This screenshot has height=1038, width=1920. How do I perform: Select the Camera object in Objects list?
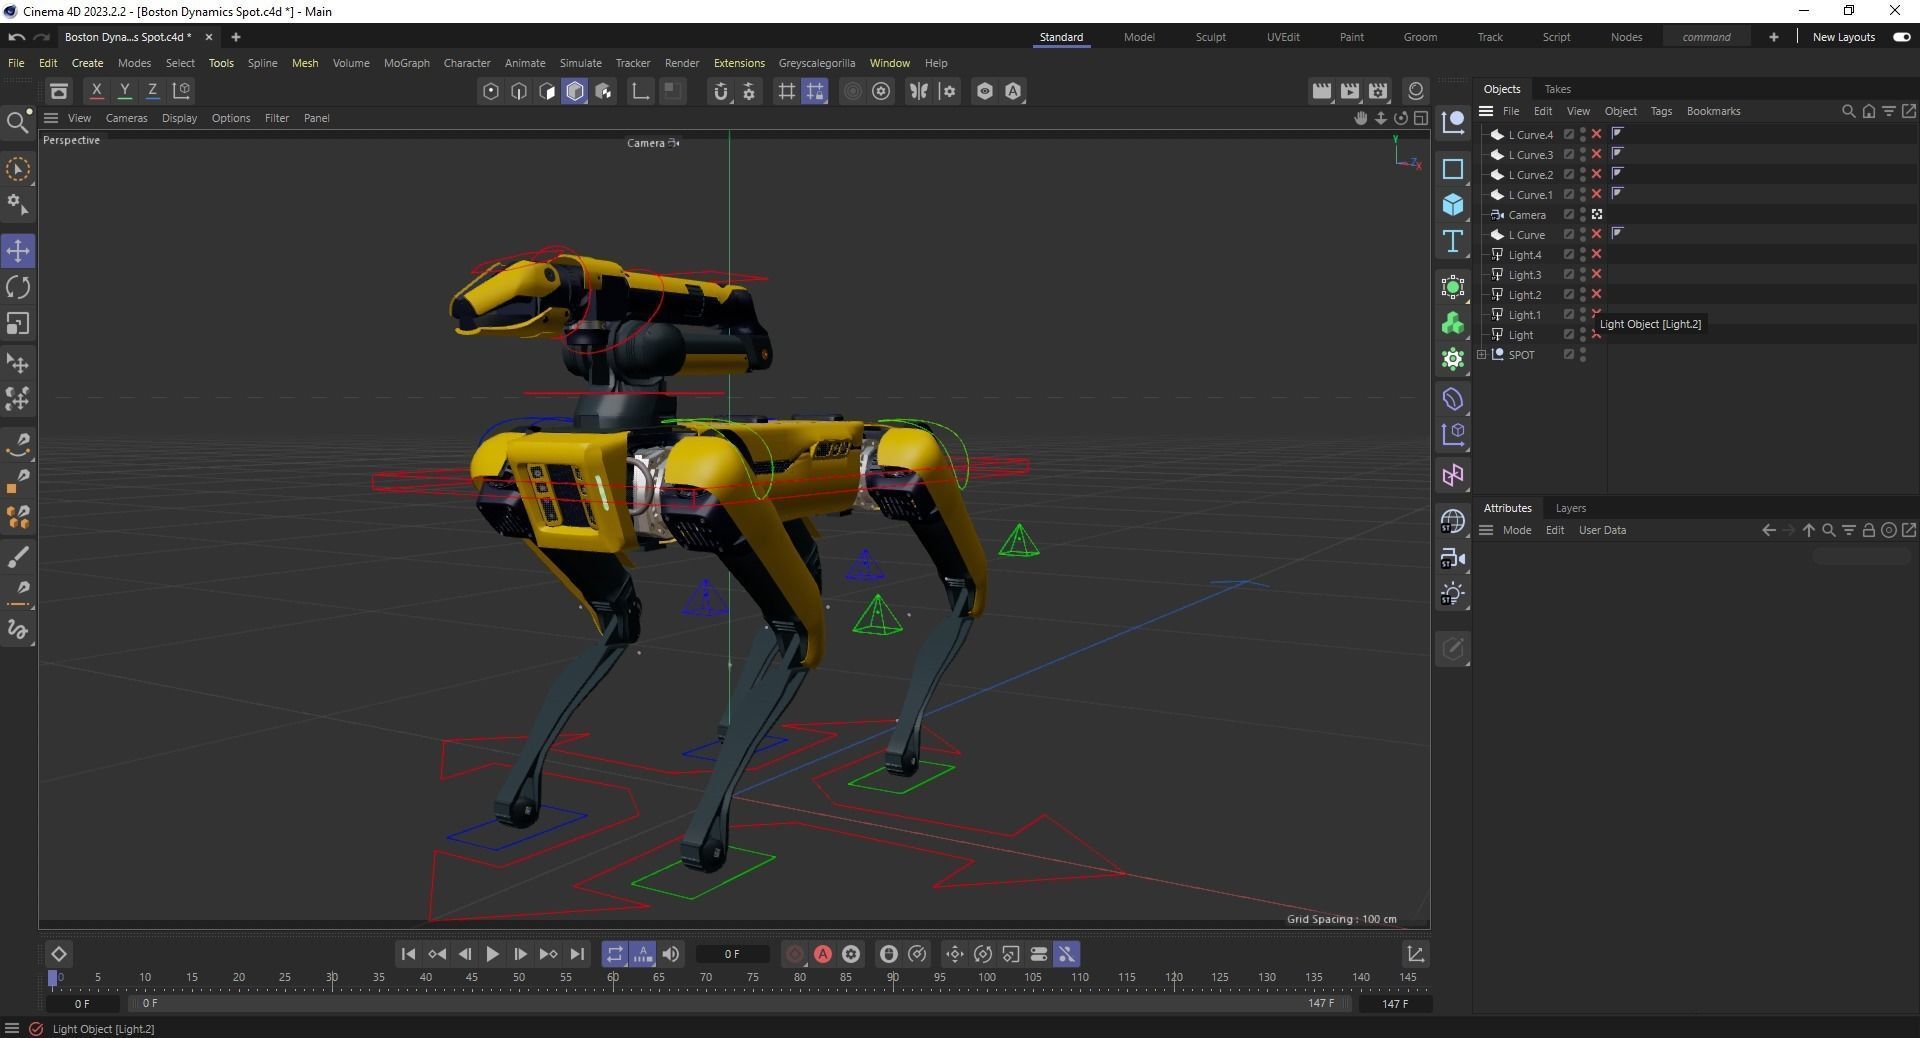pyautogui.click(x=1526, y=215)
